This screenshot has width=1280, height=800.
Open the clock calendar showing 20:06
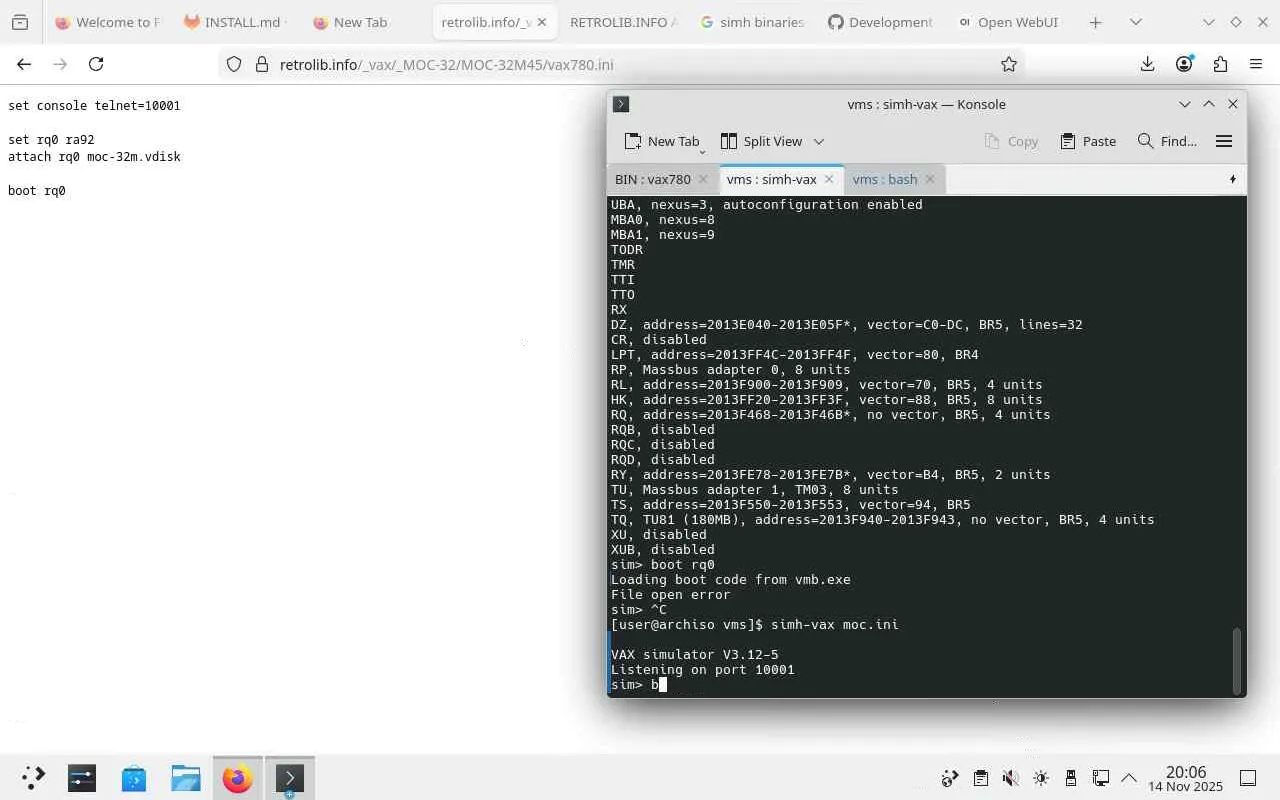point(1186,778)
